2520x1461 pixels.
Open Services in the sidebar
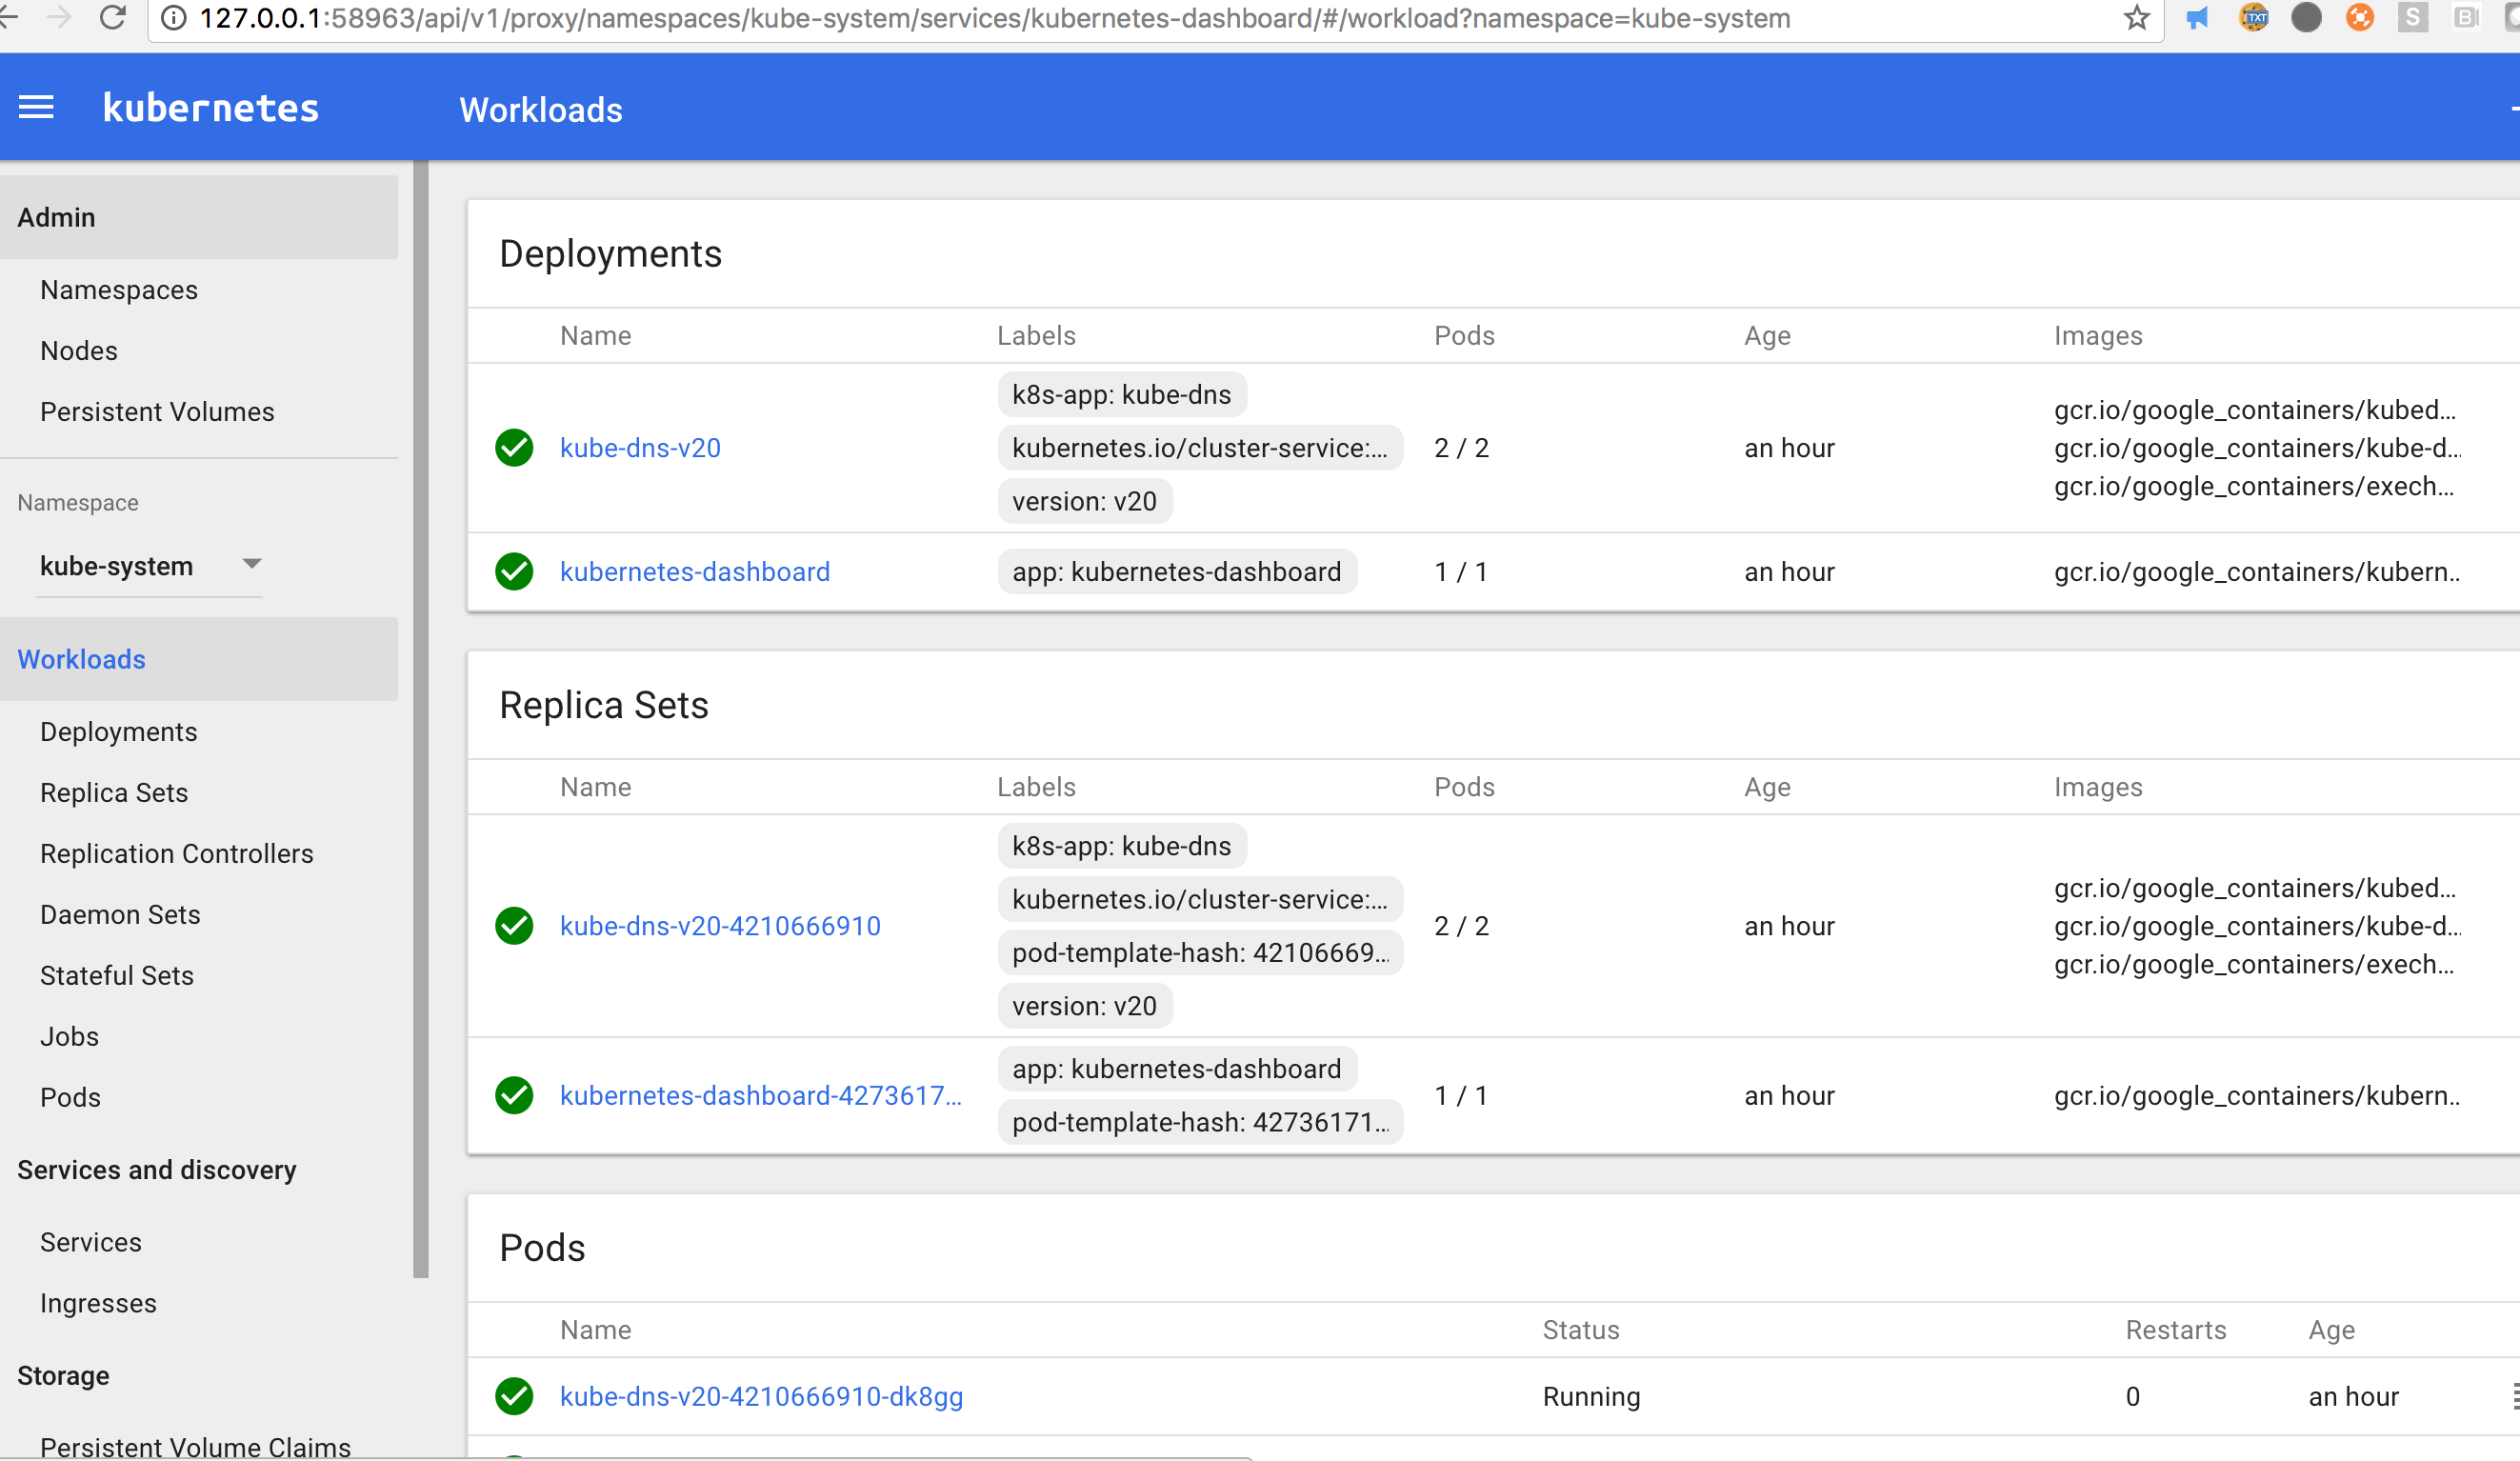(91, 1243)
